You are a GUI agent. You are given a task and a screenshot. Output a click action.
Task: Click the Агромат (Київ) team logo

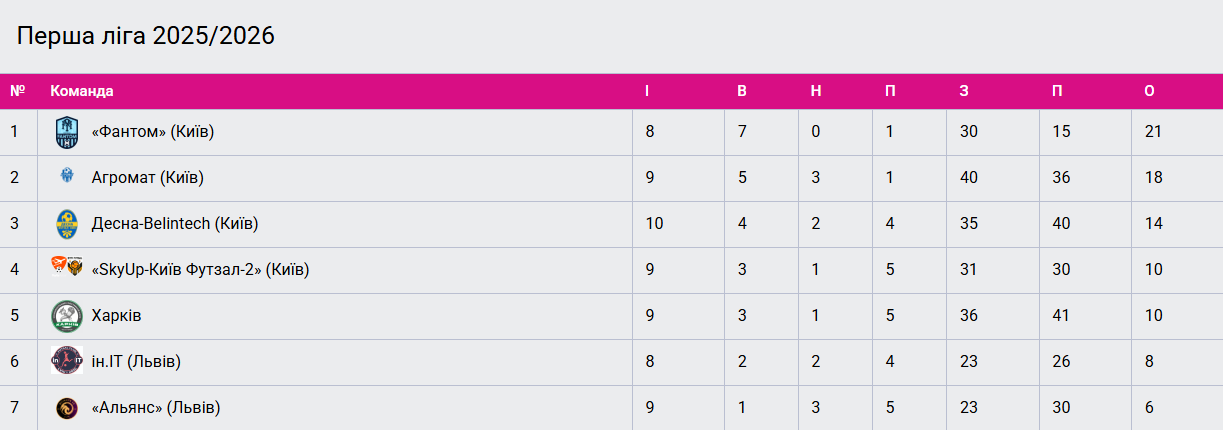(67, 177)
